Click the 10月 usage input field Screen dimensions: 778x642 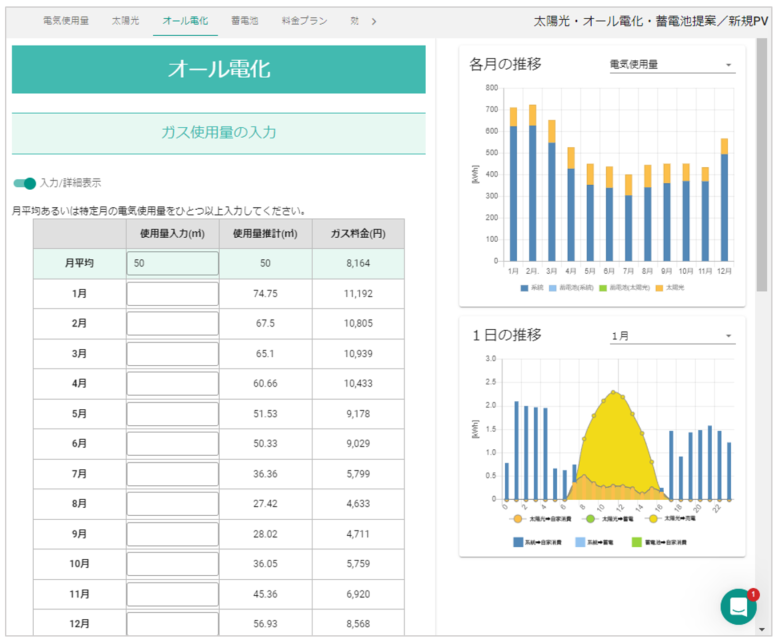(x=172, y=564)
